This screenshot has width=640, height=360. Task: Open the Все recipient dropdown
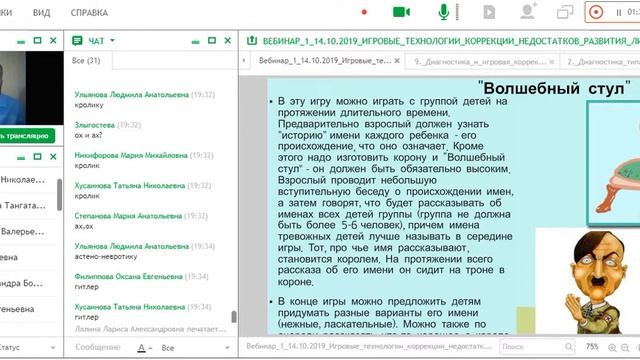coord(195,348)
